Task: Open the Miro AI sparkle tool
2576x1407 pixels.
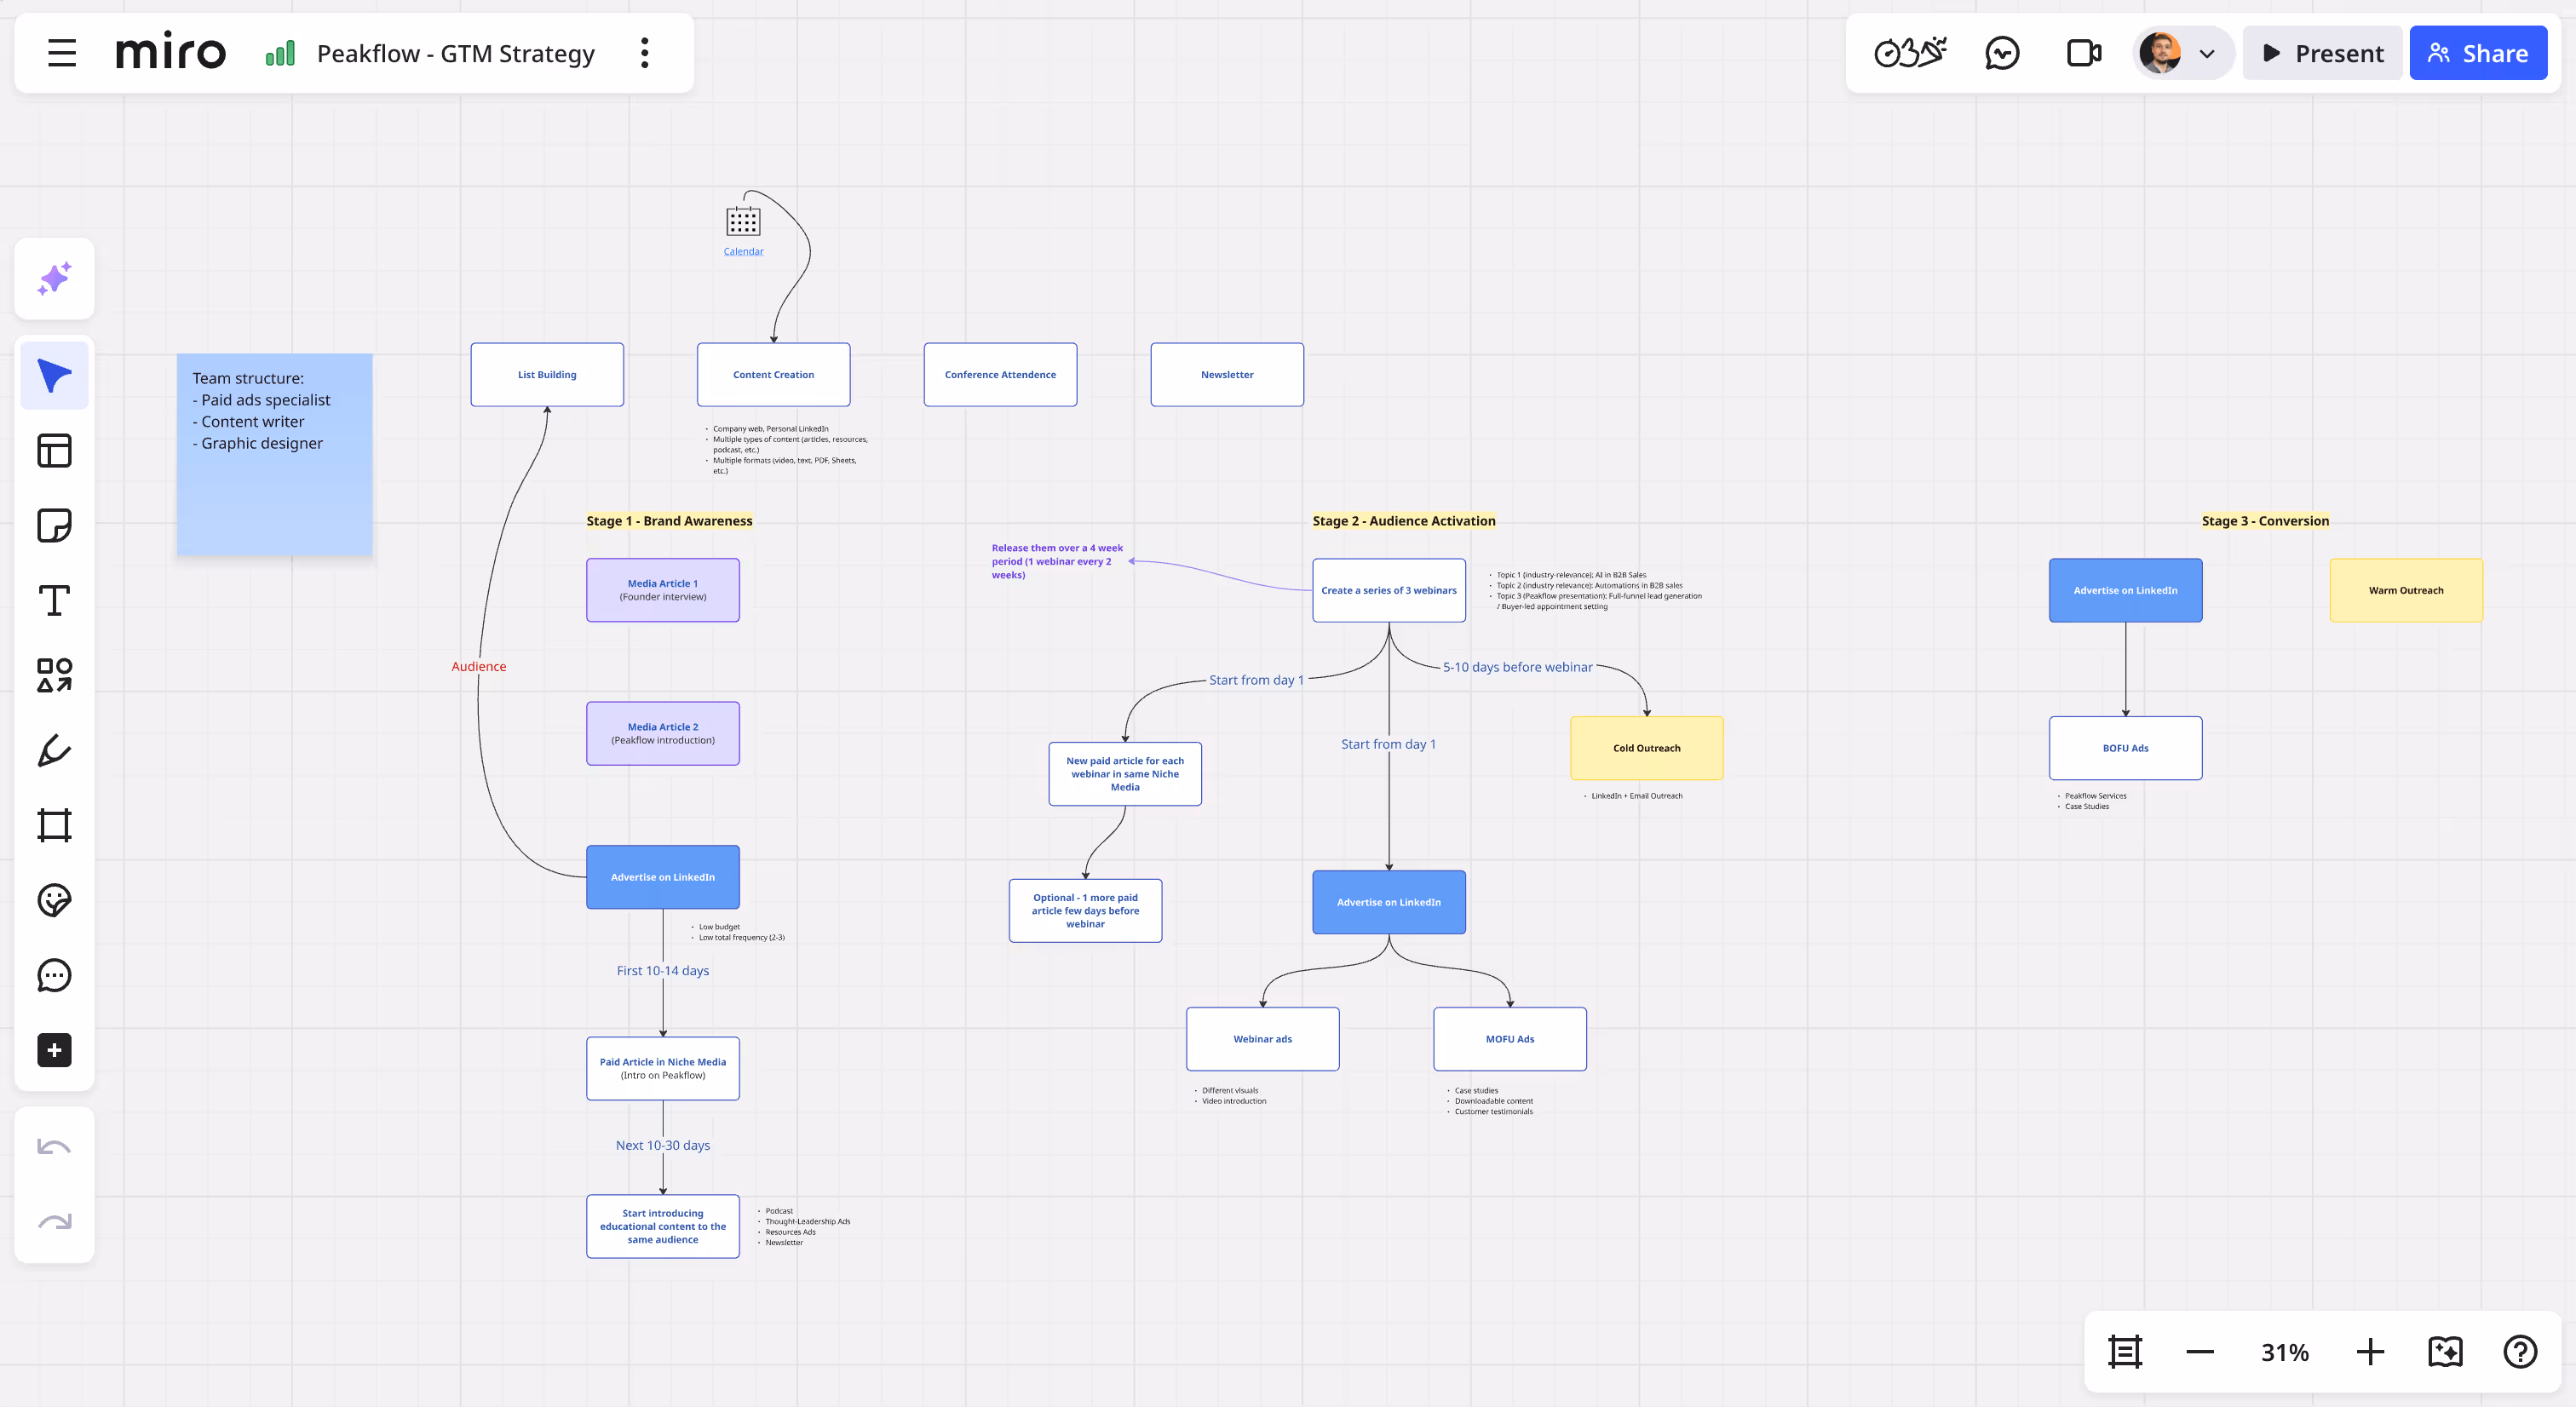Action: (54, 278)
